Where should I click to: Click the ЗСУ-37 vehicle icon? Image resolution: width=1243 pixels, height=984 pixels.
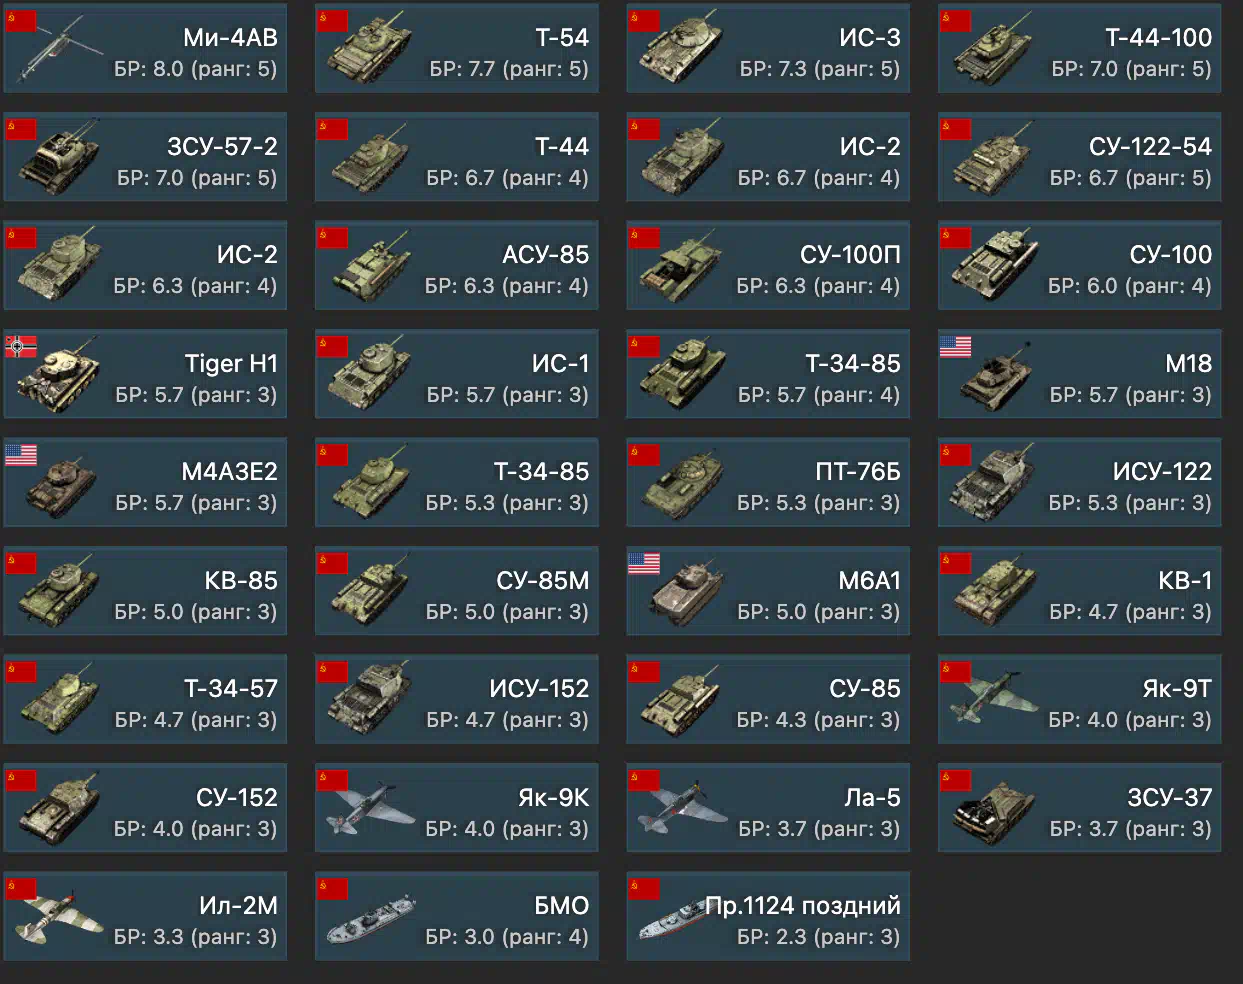[992, 811]
